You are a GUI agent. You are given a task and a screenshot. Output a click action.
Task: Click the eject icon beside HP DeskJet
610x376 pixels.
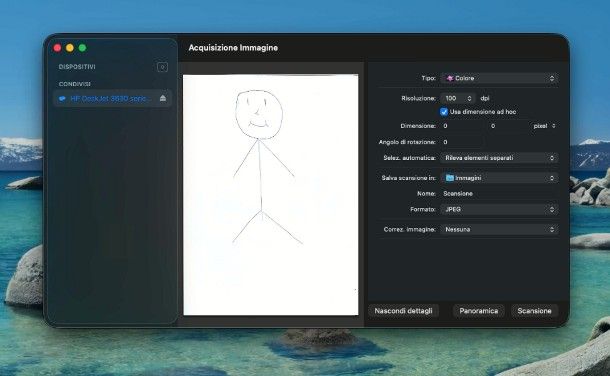tap(163, 98)
